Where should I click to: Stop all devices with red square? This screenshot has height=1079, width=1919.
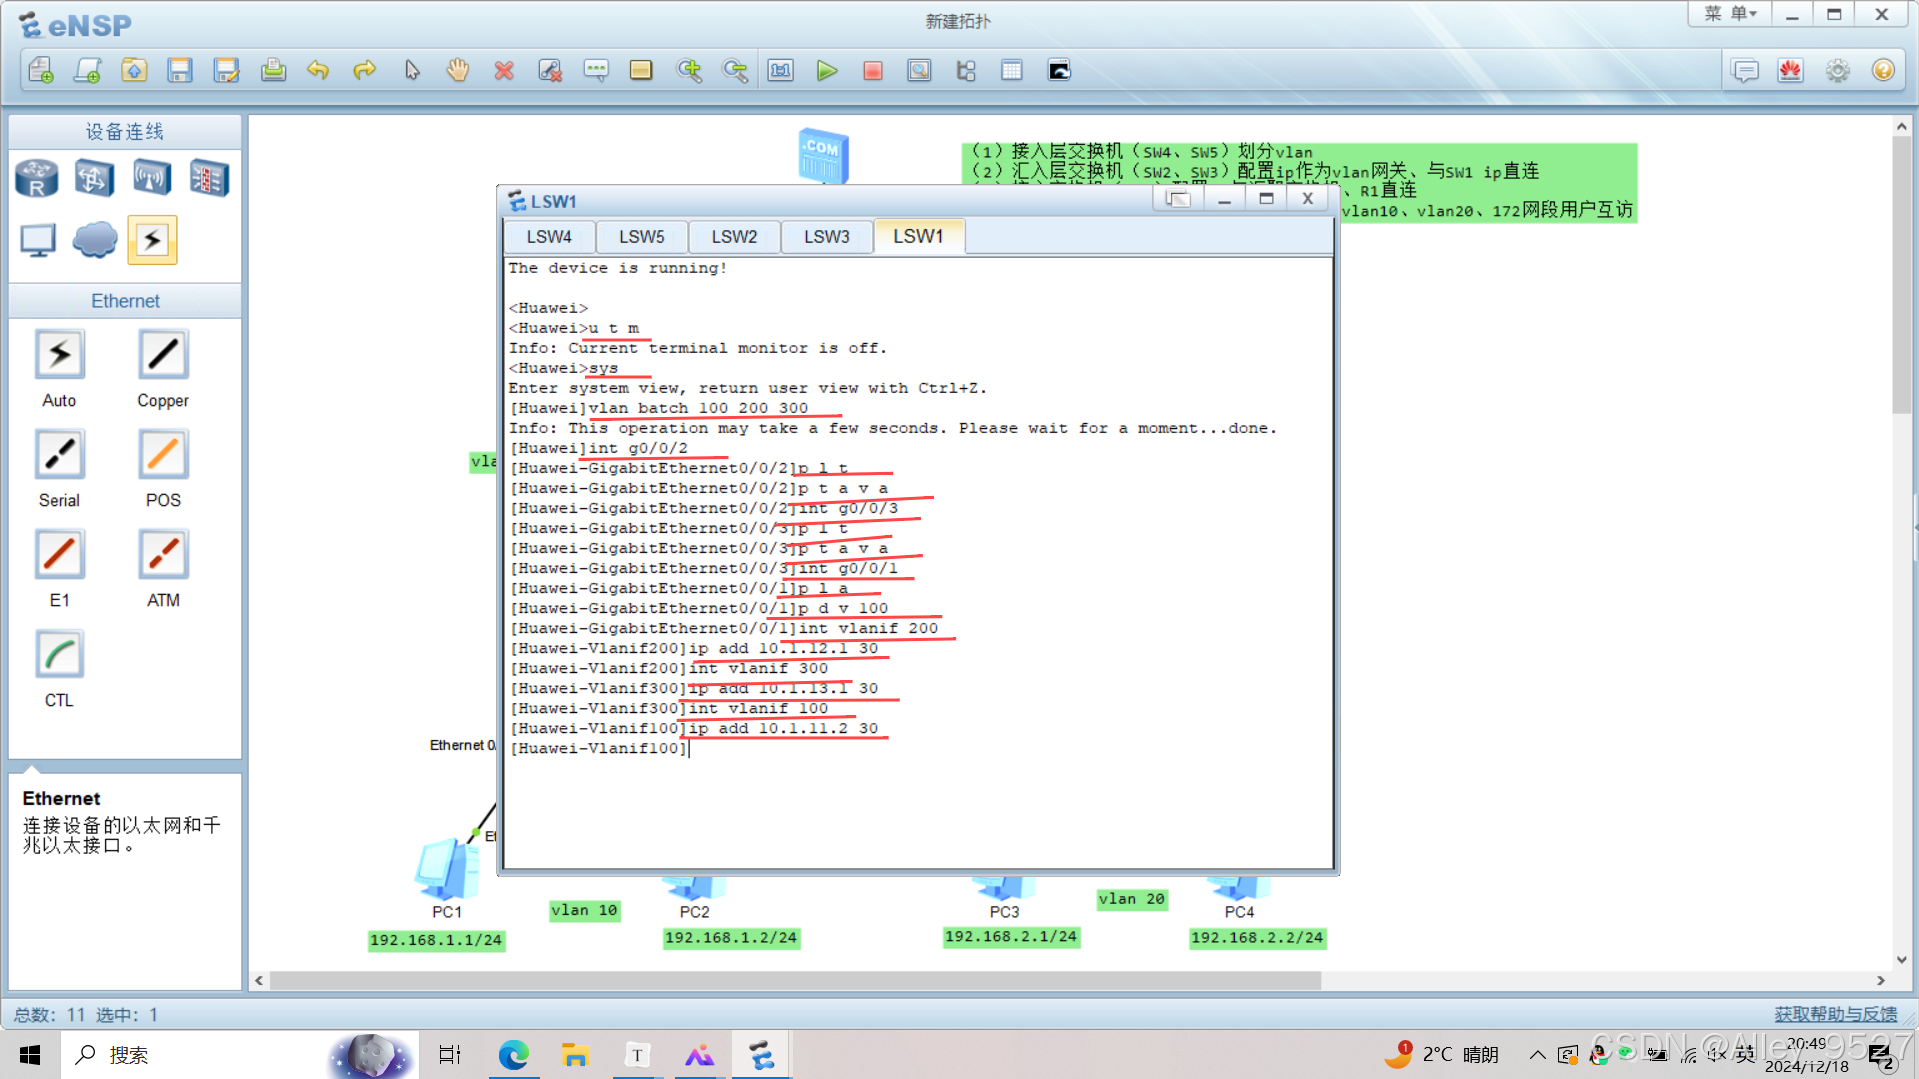tap(873, 70)
